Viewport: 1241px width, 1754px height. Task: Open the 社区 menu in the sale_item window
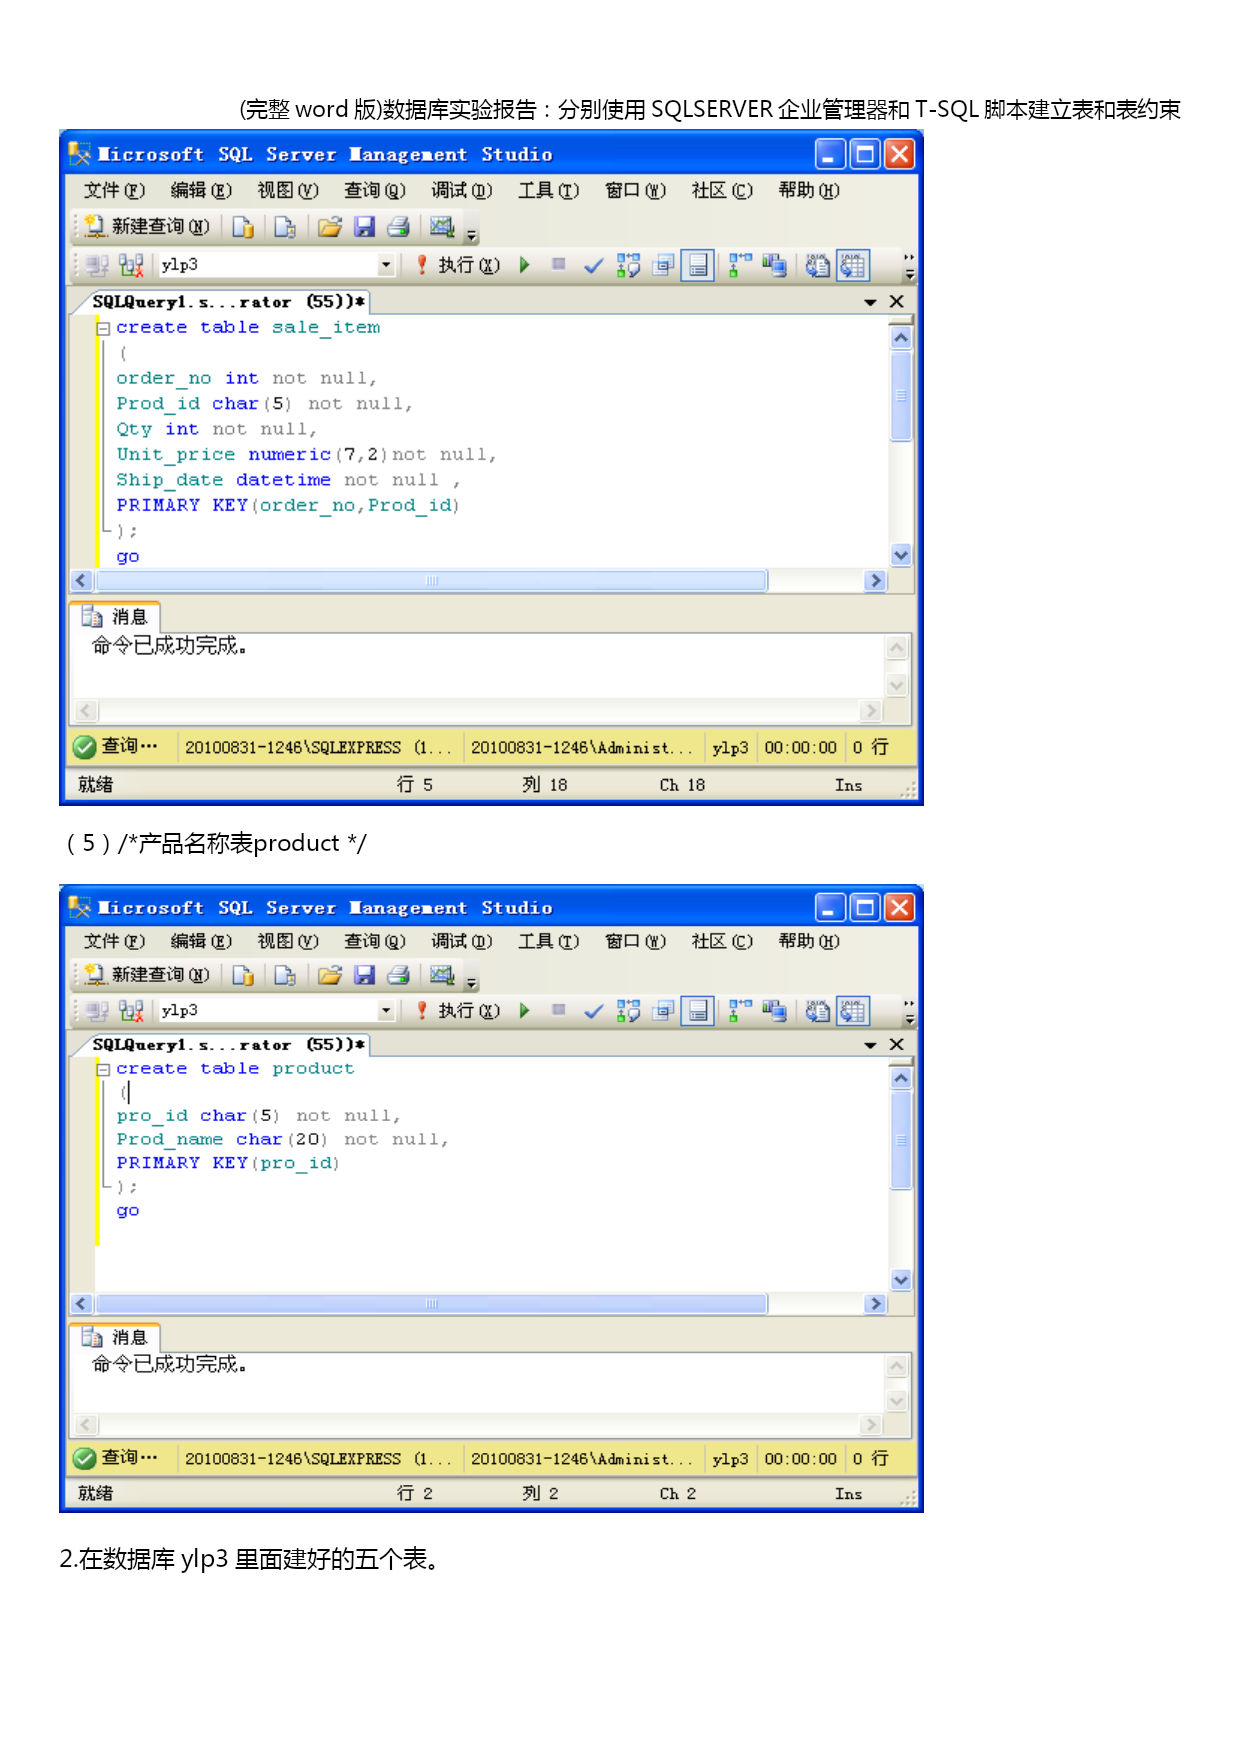(x=722, y=190)
